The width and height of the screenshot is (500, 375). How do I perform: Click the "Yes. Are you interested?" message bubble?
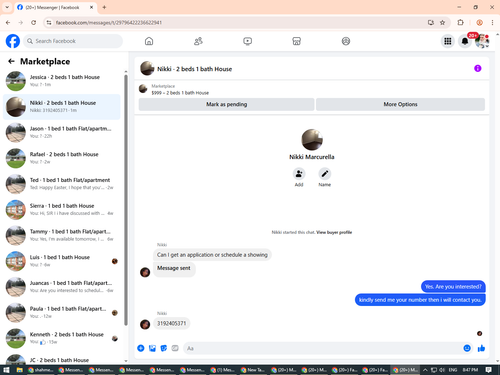[453, 287]
